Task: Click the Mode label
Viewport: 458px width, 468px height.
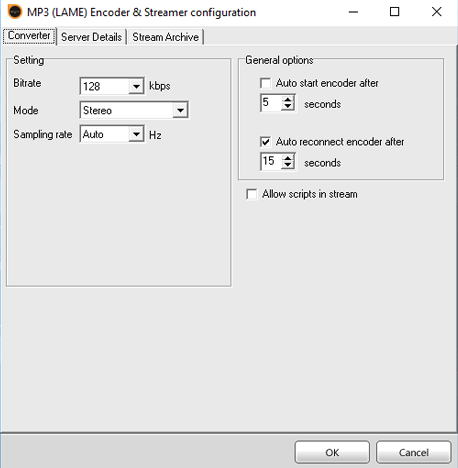Action: 26,110
